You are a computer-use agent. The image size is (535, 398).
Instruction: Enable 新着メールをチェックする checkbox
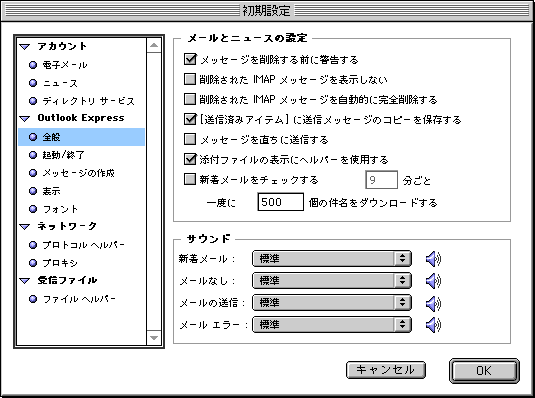pos(190,179)
